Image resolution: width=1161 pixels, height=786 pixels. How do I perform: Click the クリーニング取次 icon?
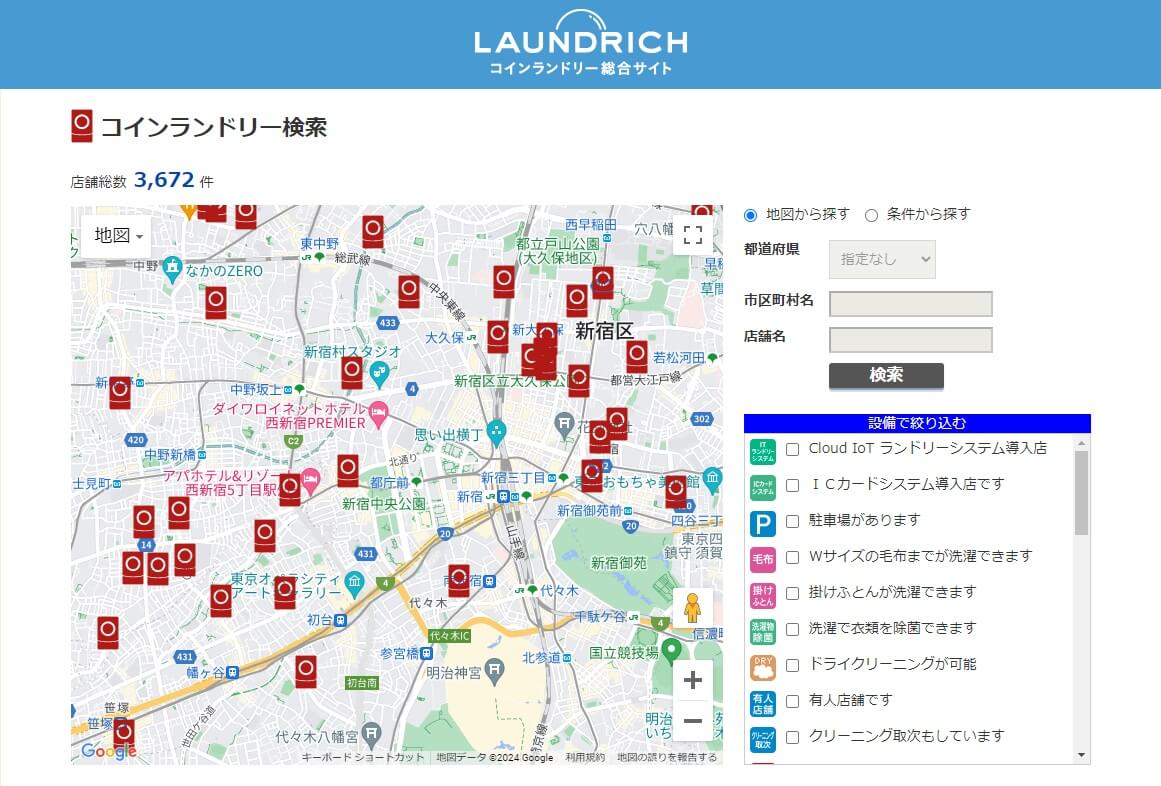763,736
